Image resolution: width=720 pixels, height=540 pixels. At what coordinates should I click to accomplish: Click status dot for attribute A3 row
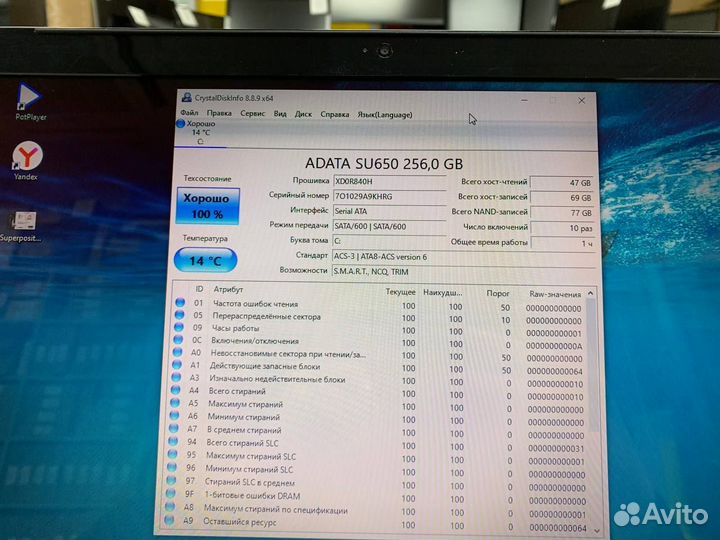pos(176,377)
